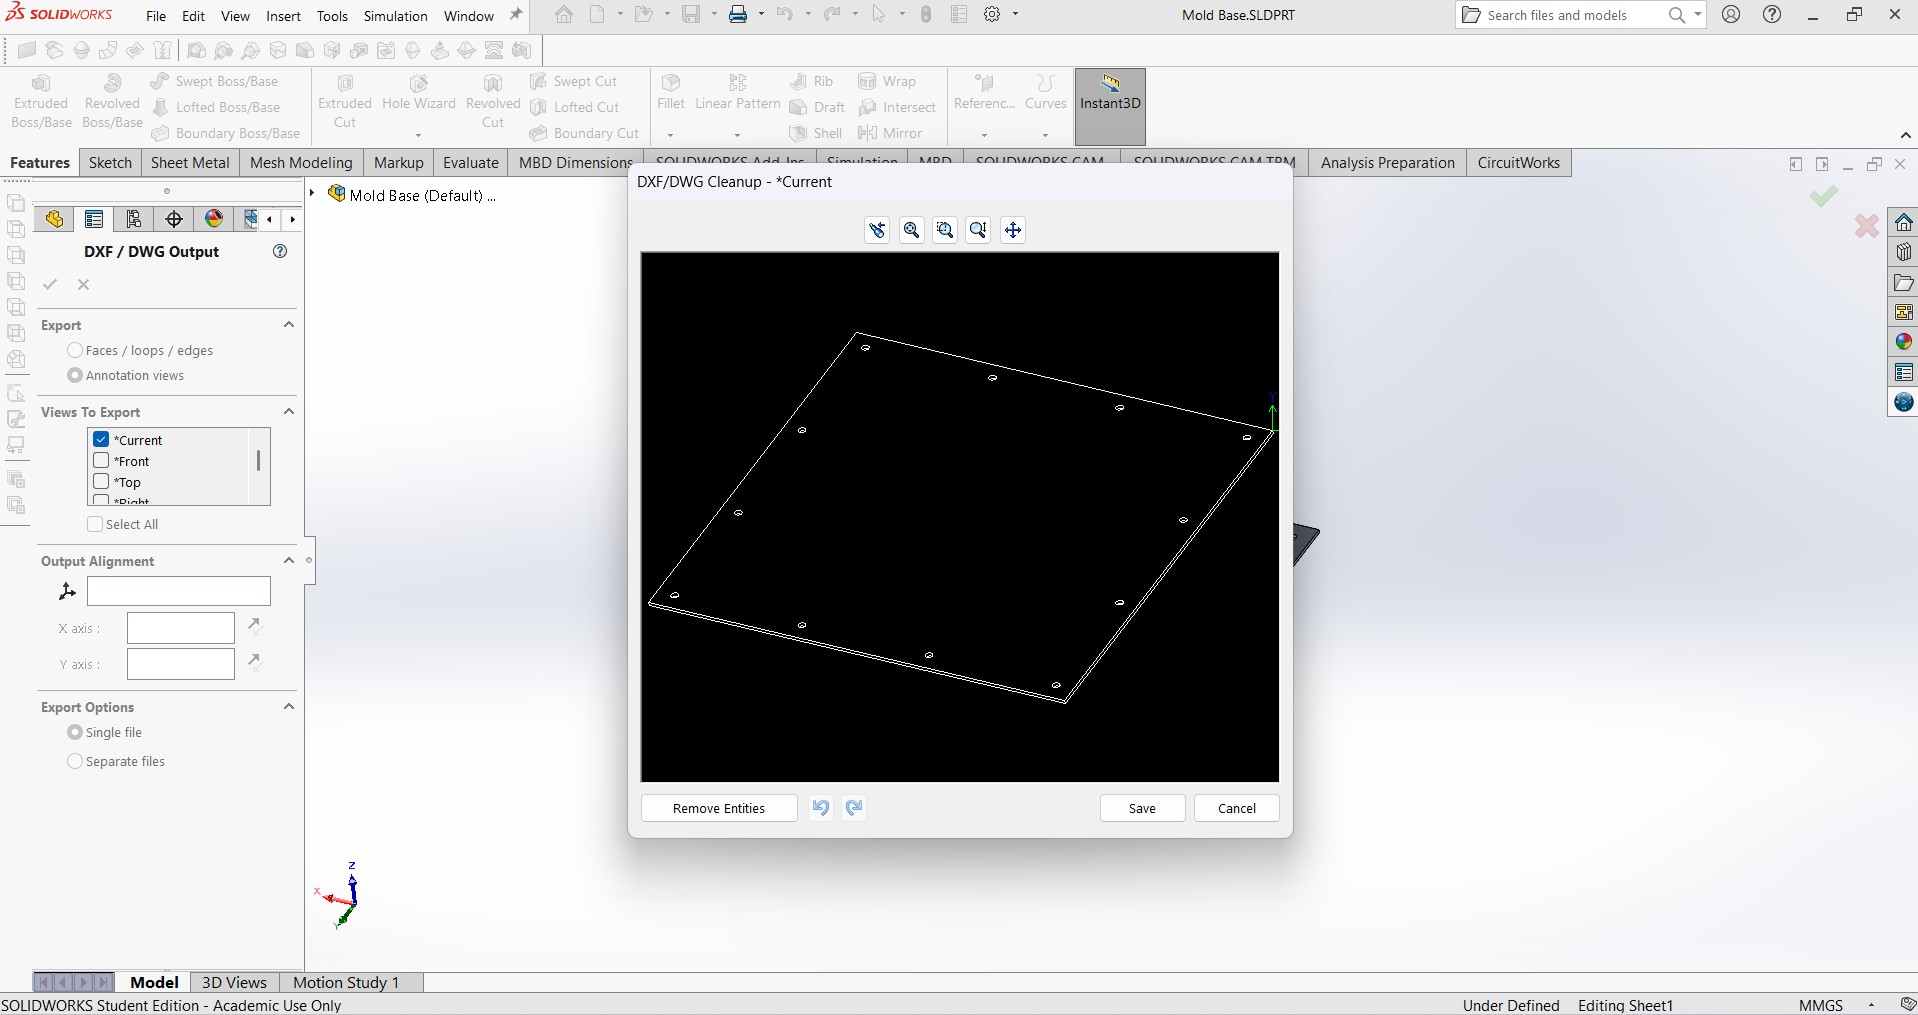Check the *Front view checkbox
Viewport: 1918px width, 1015px height.
(x=101, y=460)
